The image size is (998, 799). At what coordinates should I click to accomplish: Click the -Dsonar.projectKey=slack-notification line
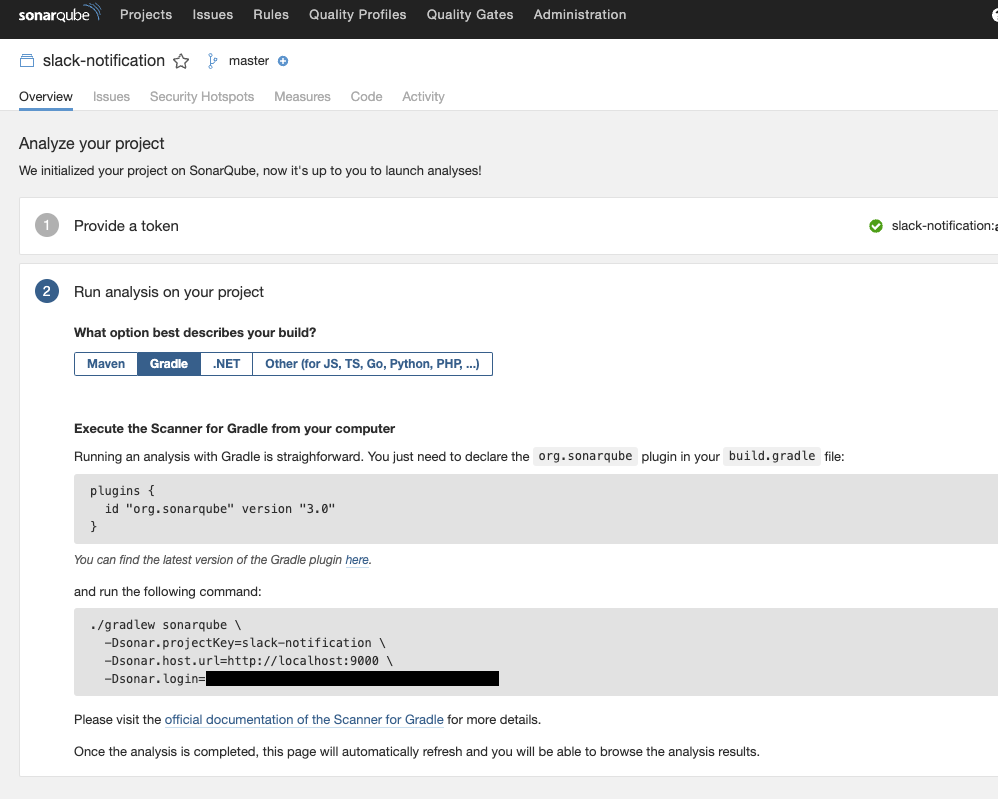point(245,643)
